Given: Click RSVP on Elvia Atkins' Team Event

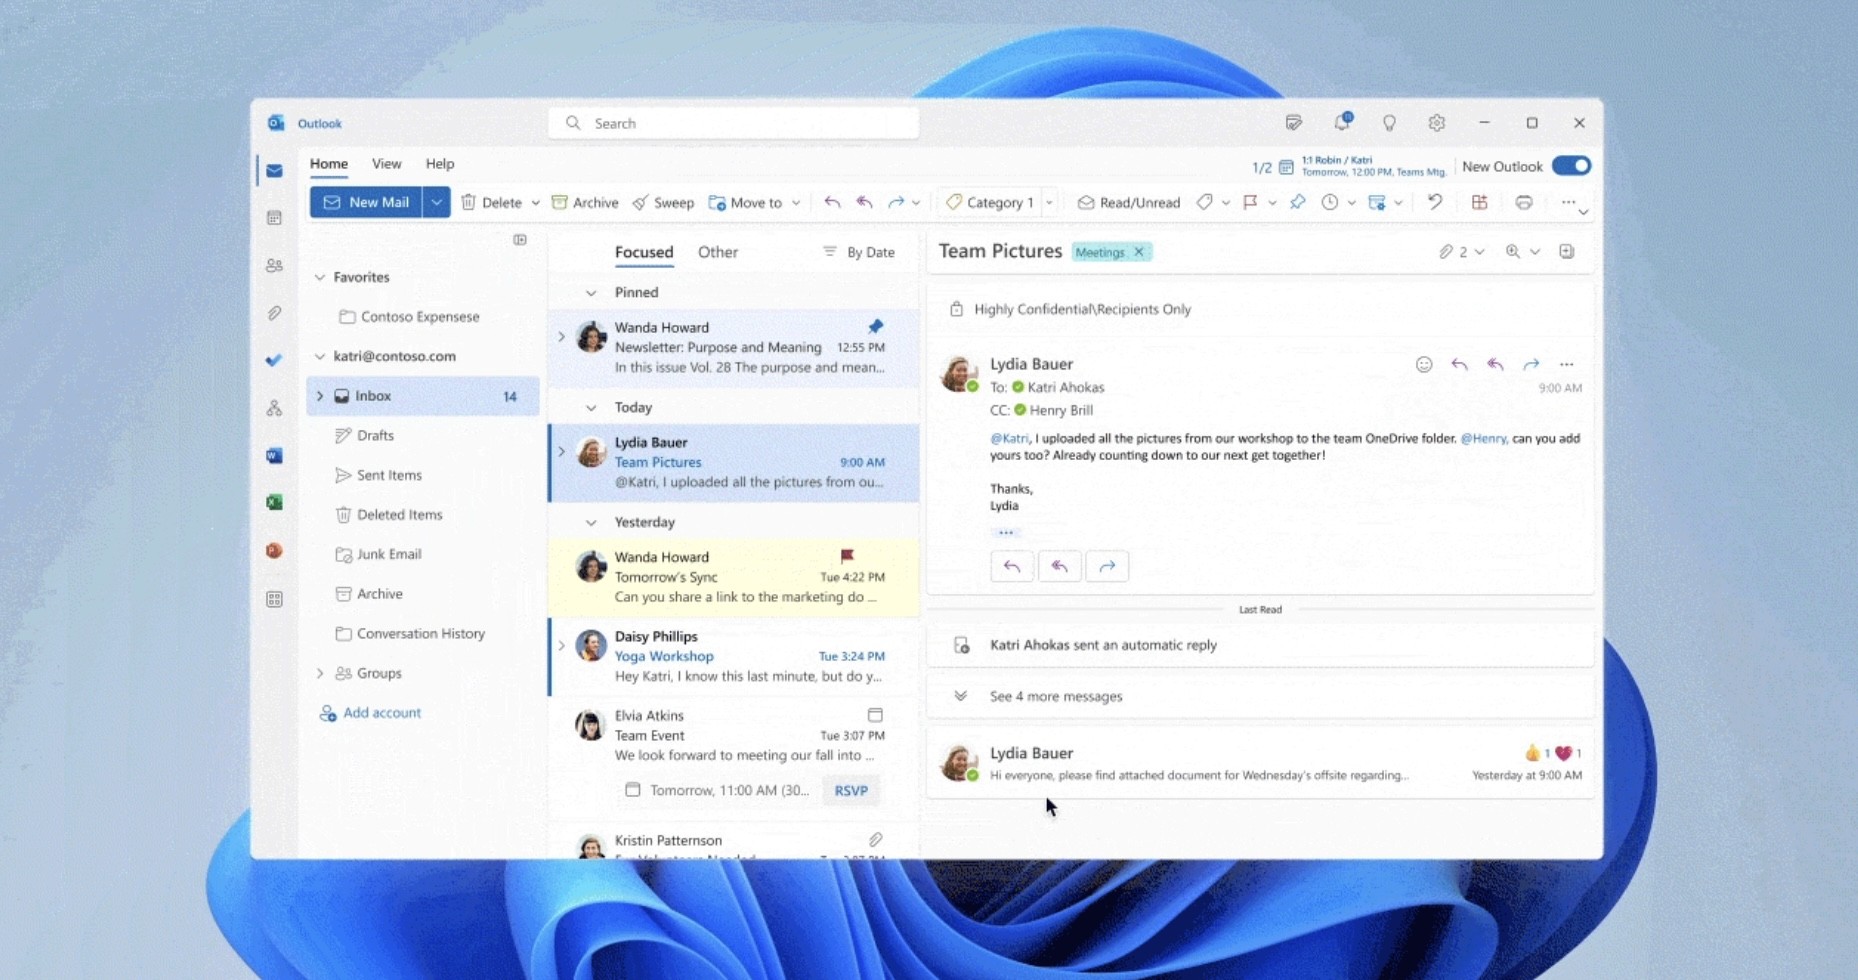Looking at the screenshot, I should [849, 790].
